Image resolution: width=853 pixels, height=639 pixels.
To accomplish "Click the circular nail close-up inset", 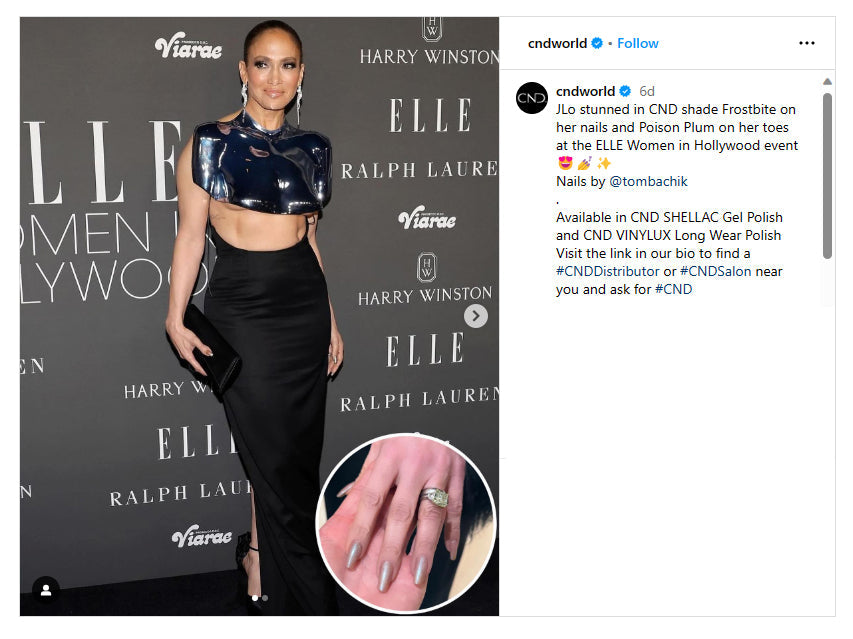I will pos(406,523).
